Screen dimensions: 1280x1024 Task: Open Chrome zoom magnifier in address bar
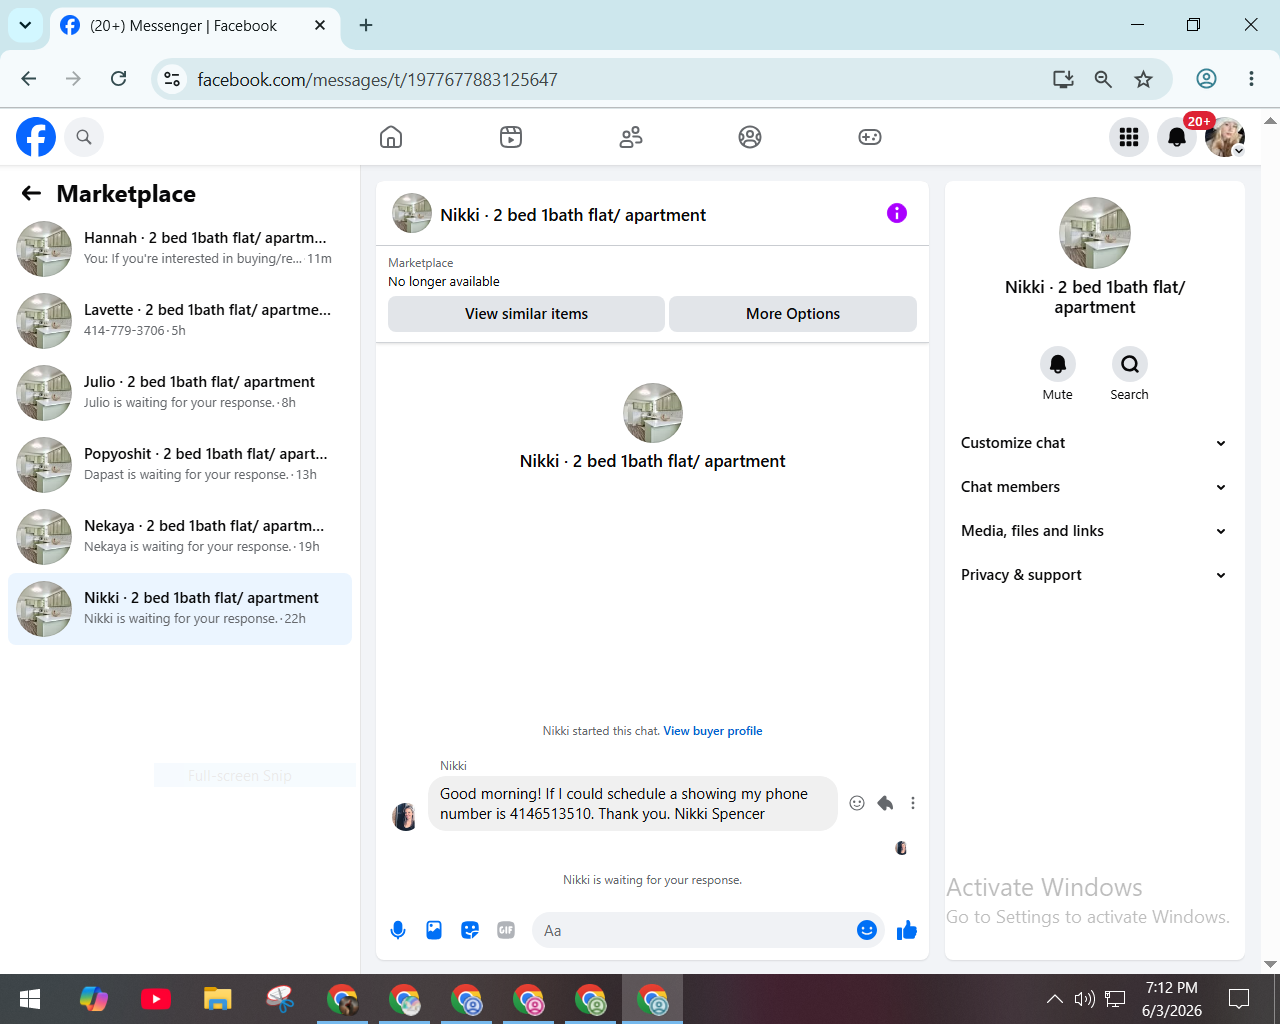(1103, 79)
